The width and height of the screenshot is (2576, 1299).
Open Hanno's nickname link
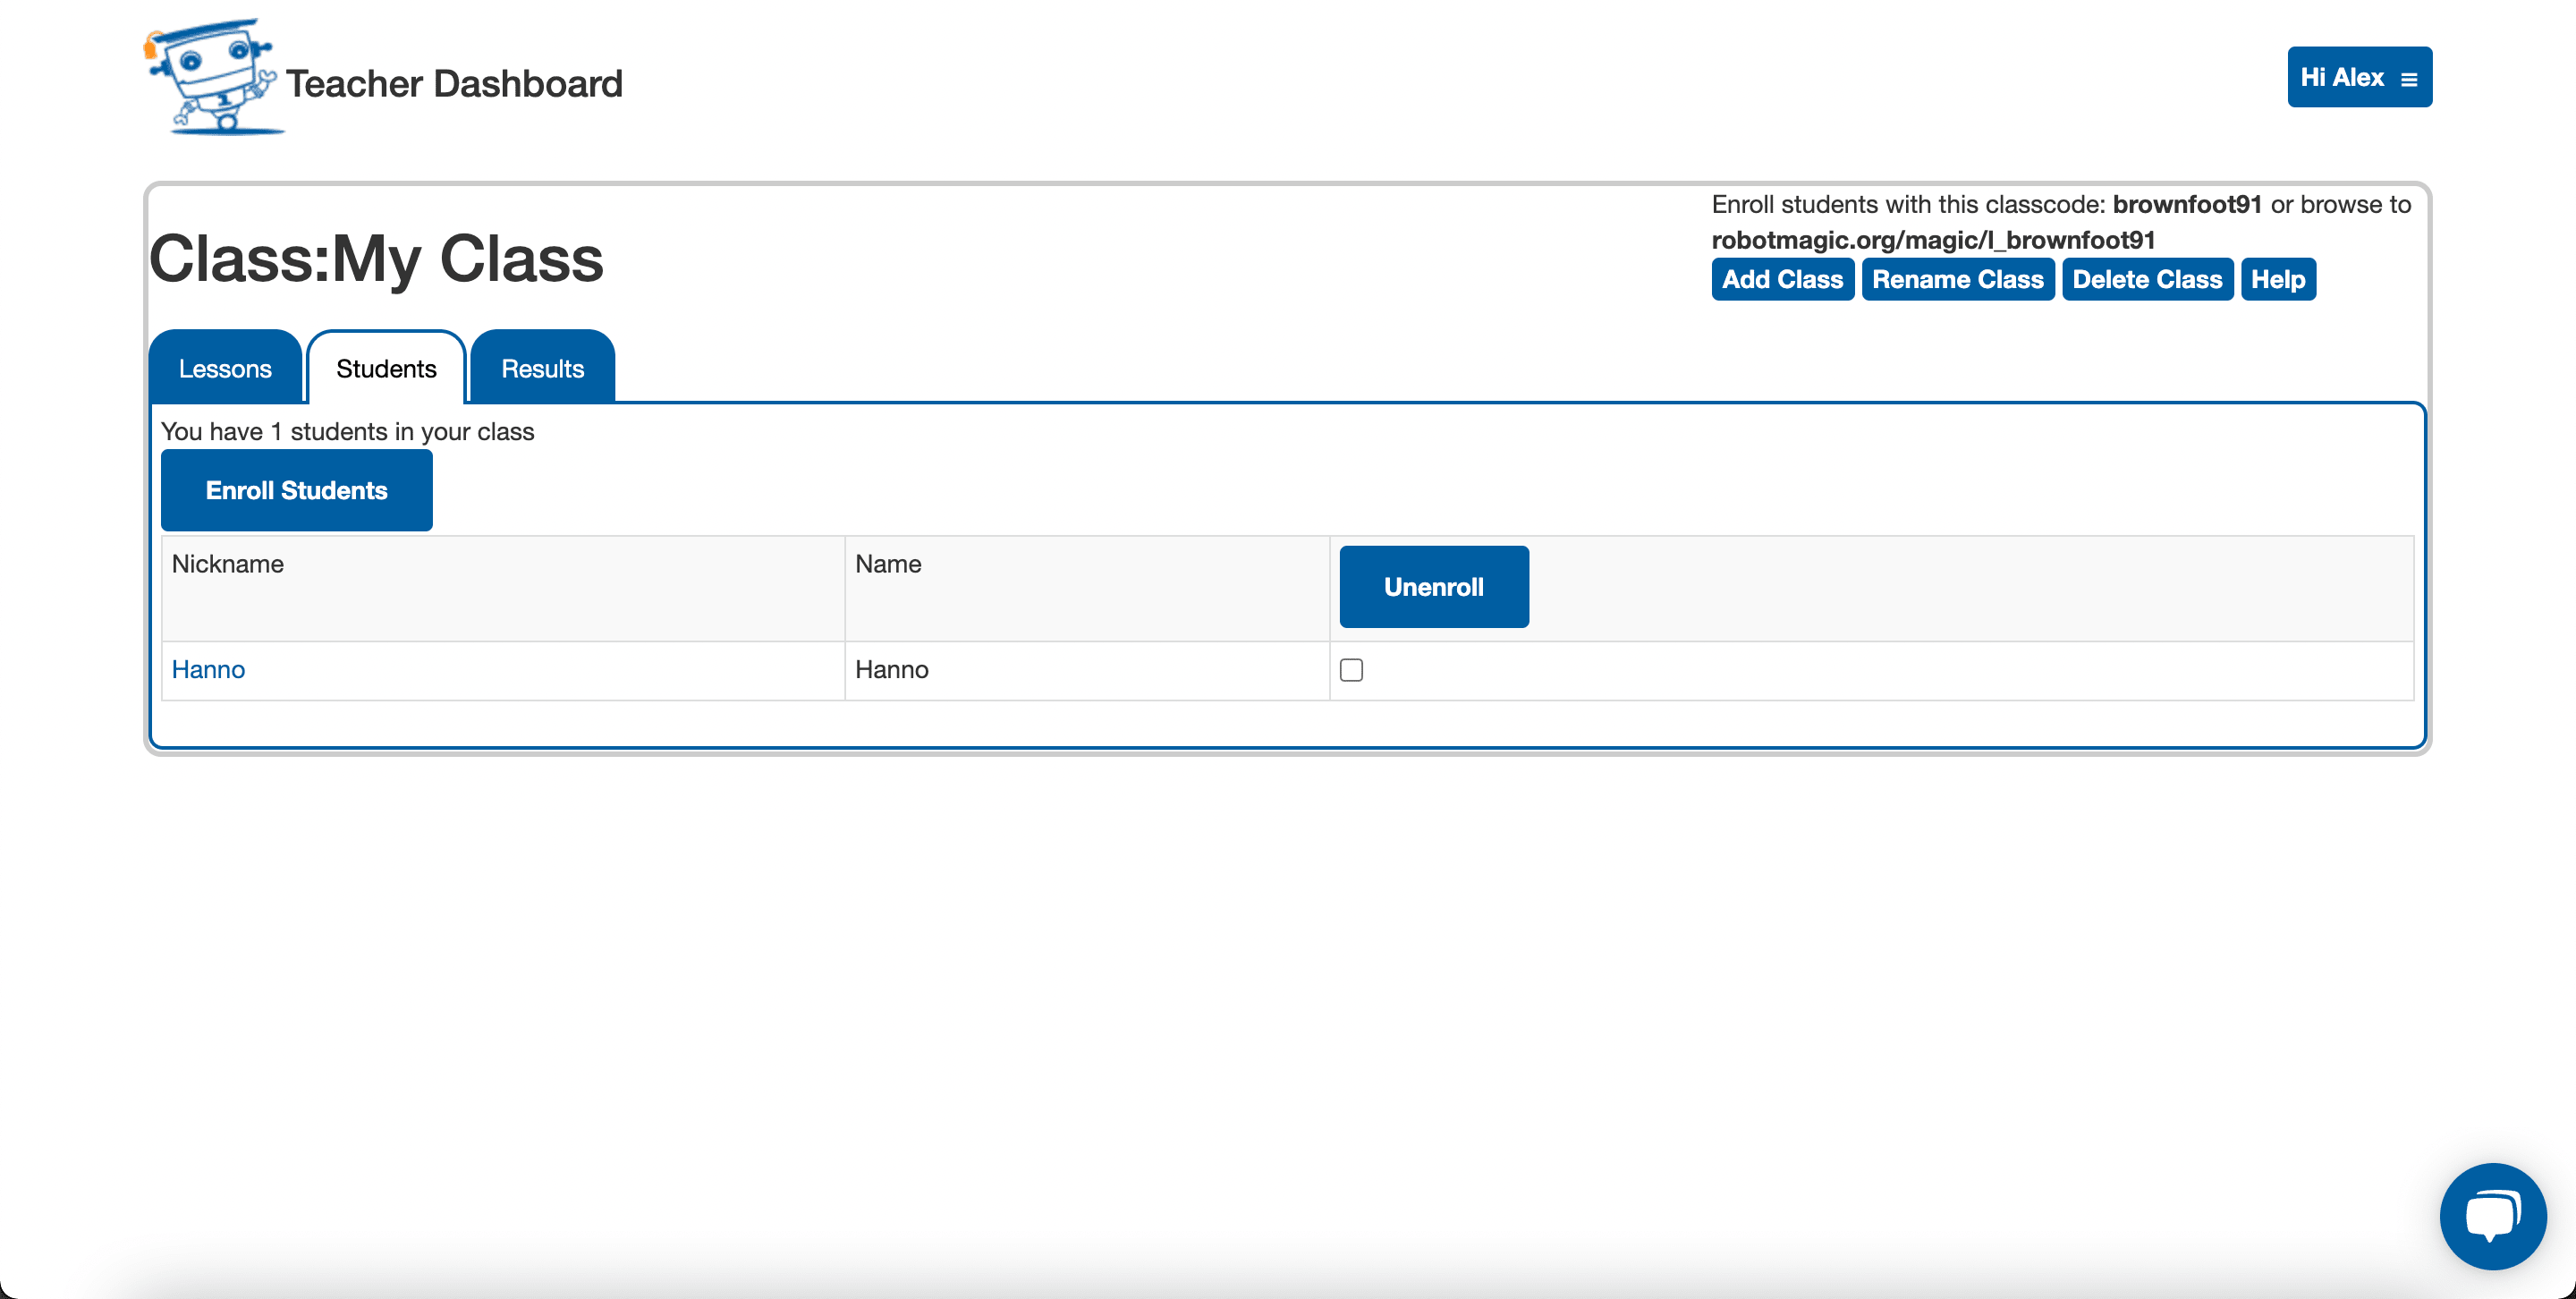(x=208, y=669)
